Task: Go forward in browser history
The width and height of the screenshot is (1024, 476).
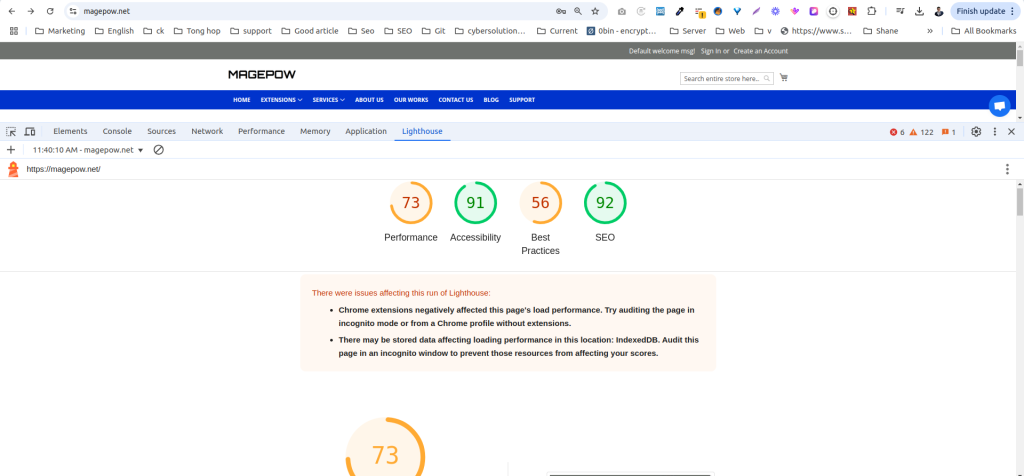Action: pos(31,11)
